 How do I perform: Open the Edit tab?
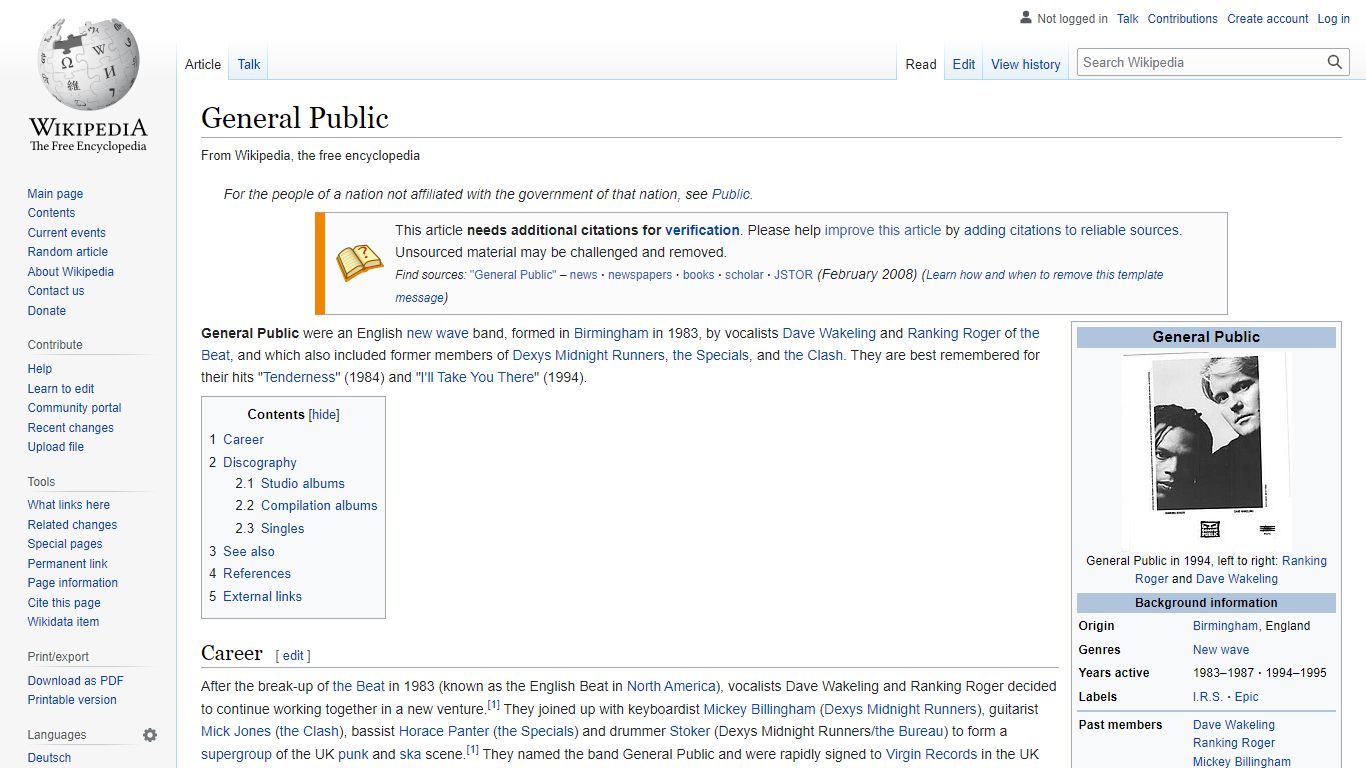[x=964, y=64]
